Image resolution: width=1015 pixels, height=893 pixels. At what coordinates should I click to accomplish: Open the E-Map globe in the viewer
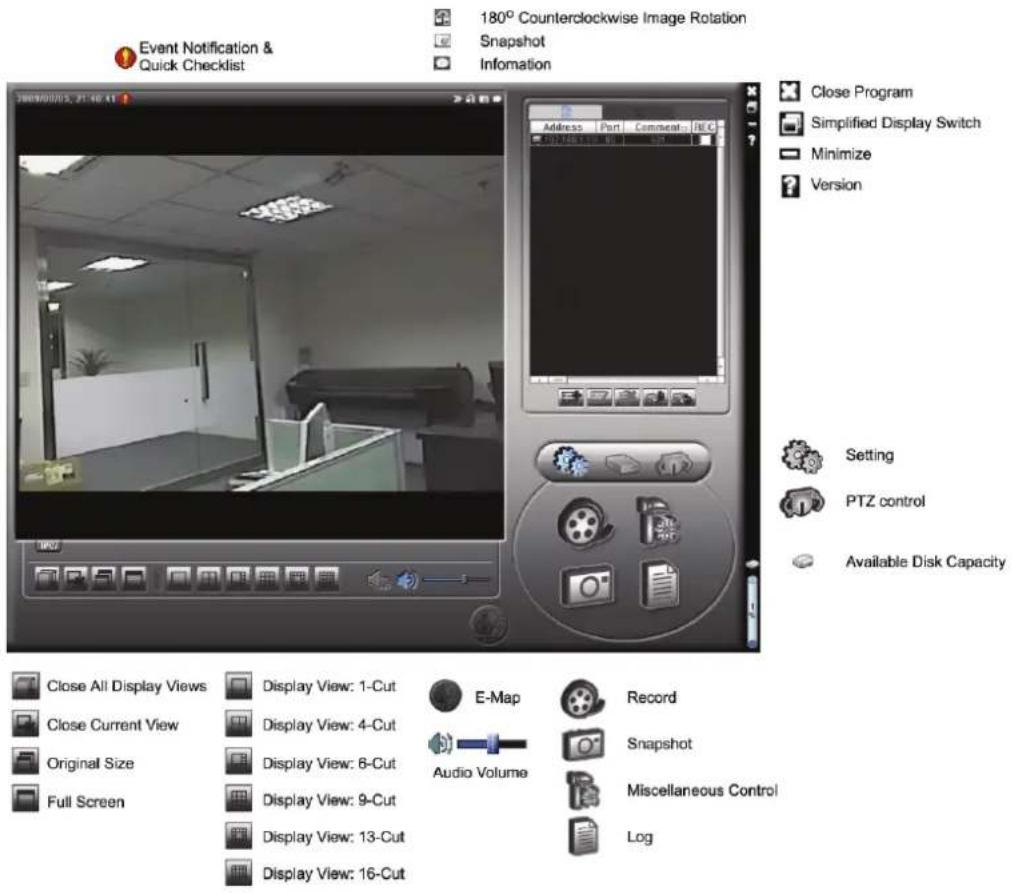pos(487,623)
